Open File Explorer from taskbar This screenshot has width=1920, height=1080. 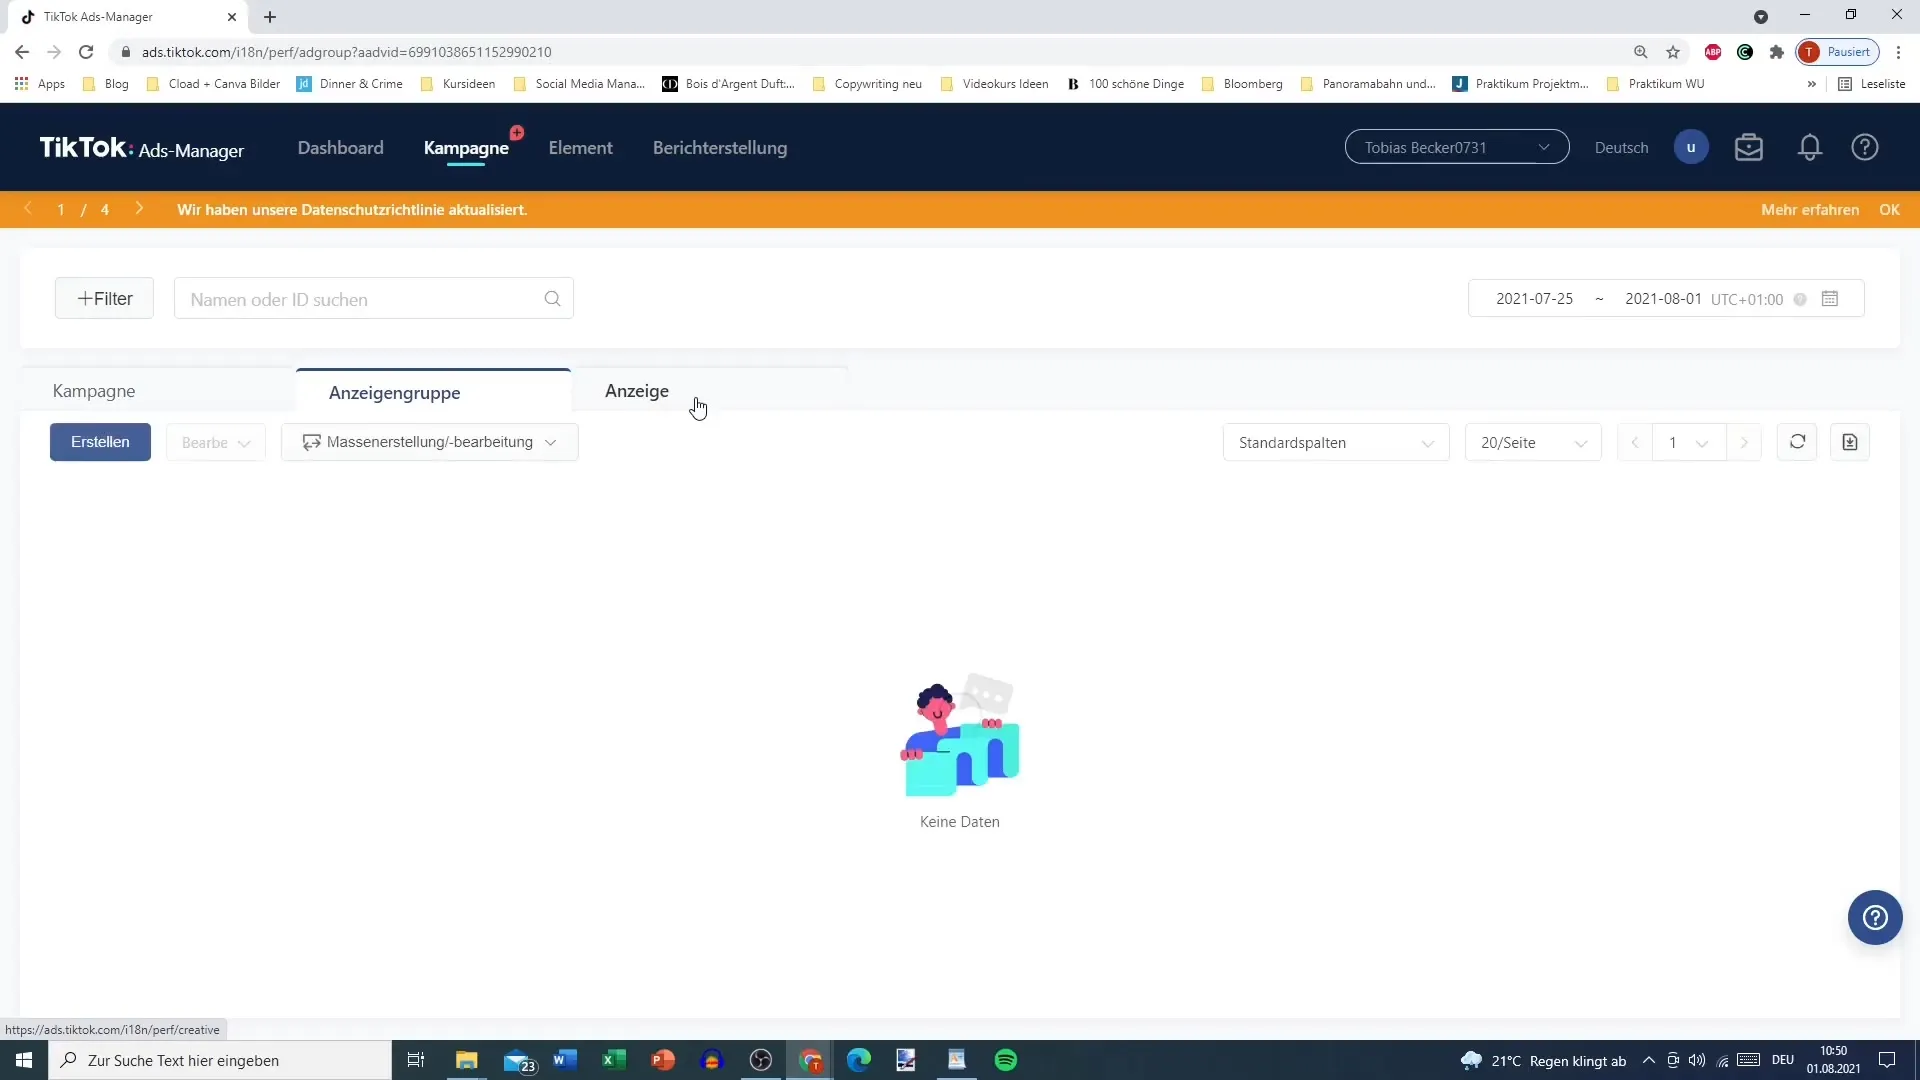pos(467,1060)
